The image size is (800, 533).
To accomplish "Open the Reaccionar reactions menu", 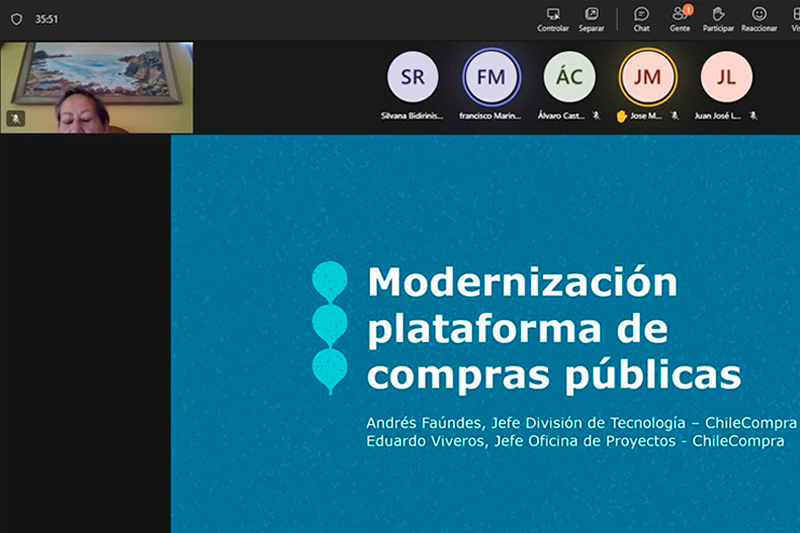I will (759, 19).
